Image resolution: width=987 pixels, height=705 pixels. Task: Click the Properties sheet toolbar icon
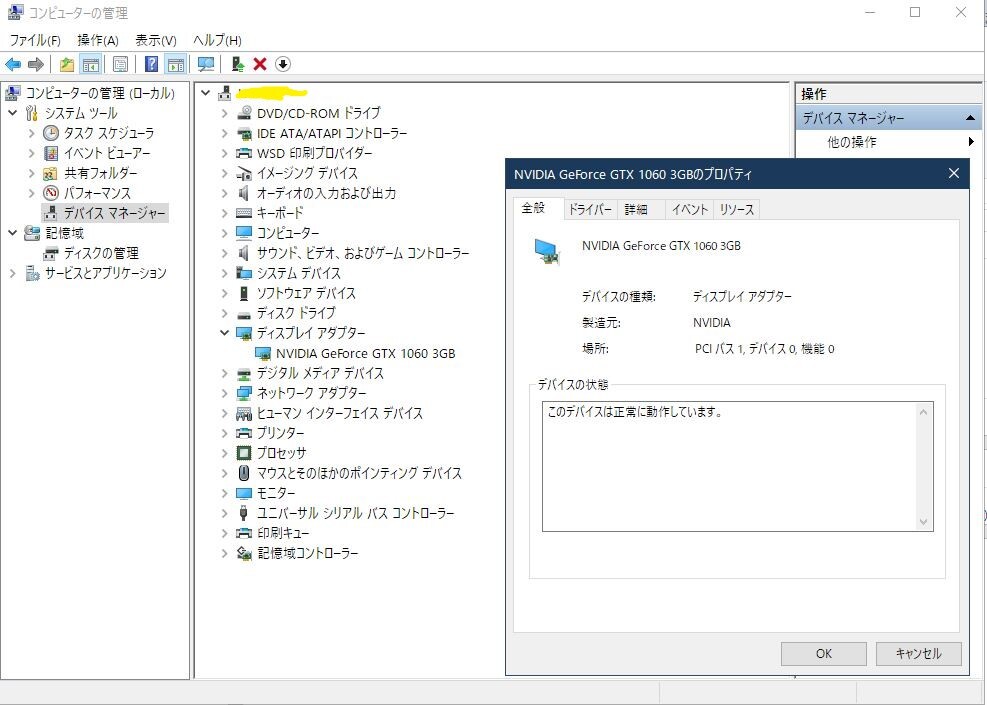pos(120,65)
